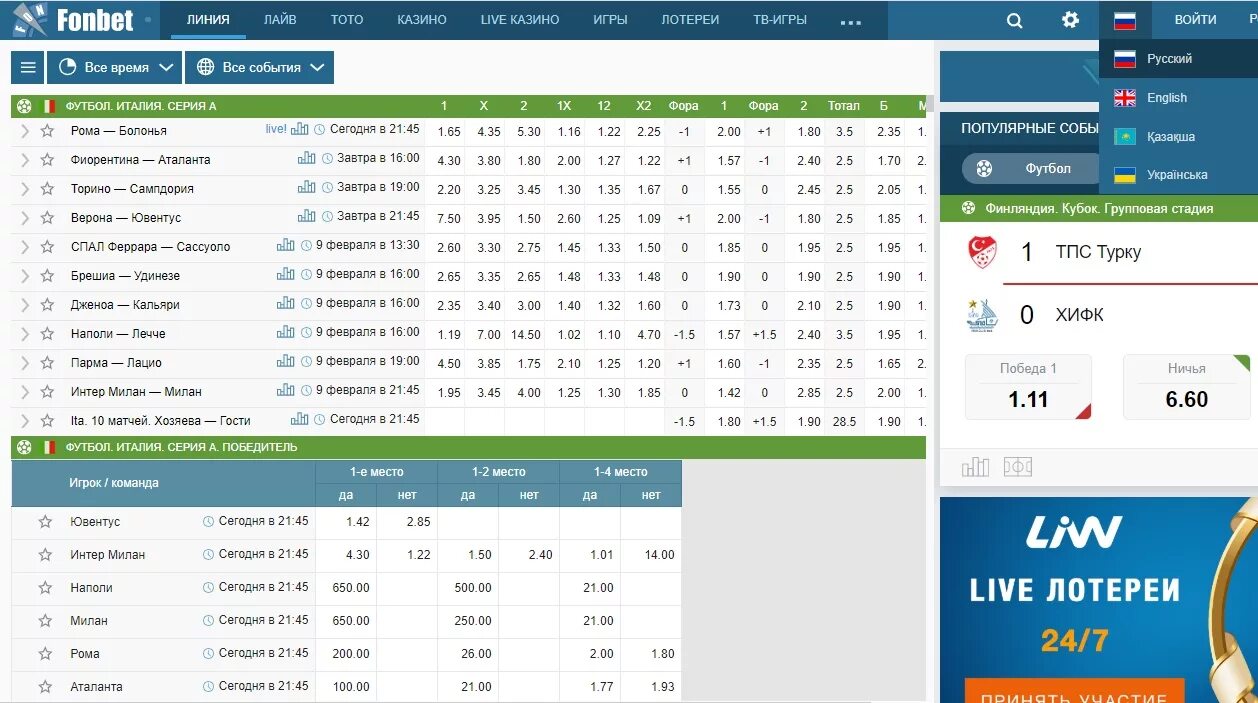Select English language option
1258x703 pixels.
1178,97
